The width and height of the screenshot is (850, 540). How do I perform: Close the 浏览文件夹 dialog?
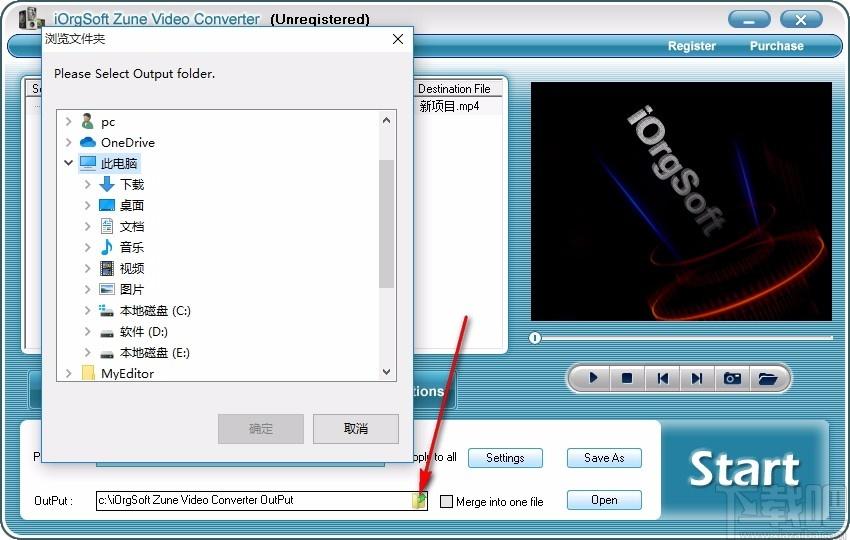tap(397, 39)
